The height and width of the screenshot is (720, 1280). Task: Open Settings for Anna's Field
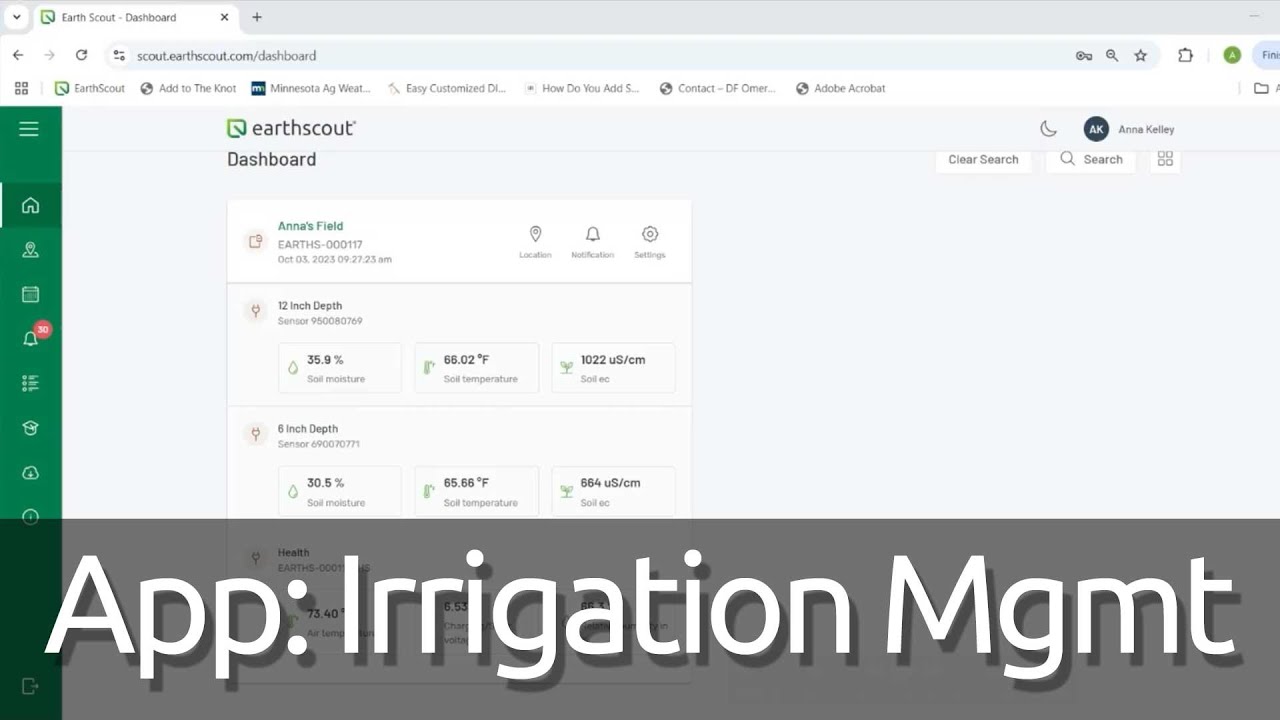pyautogui.click(x=649, y=240)
